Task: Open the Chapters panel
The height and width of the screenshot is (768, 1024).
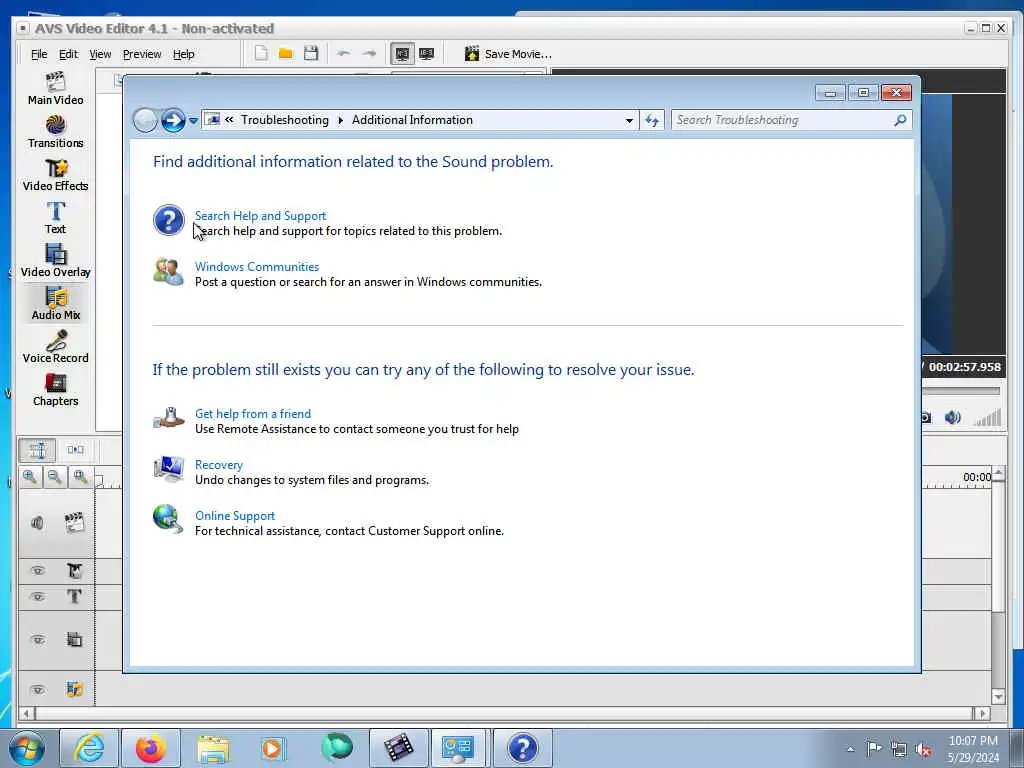Action: [x=56, y=390]
